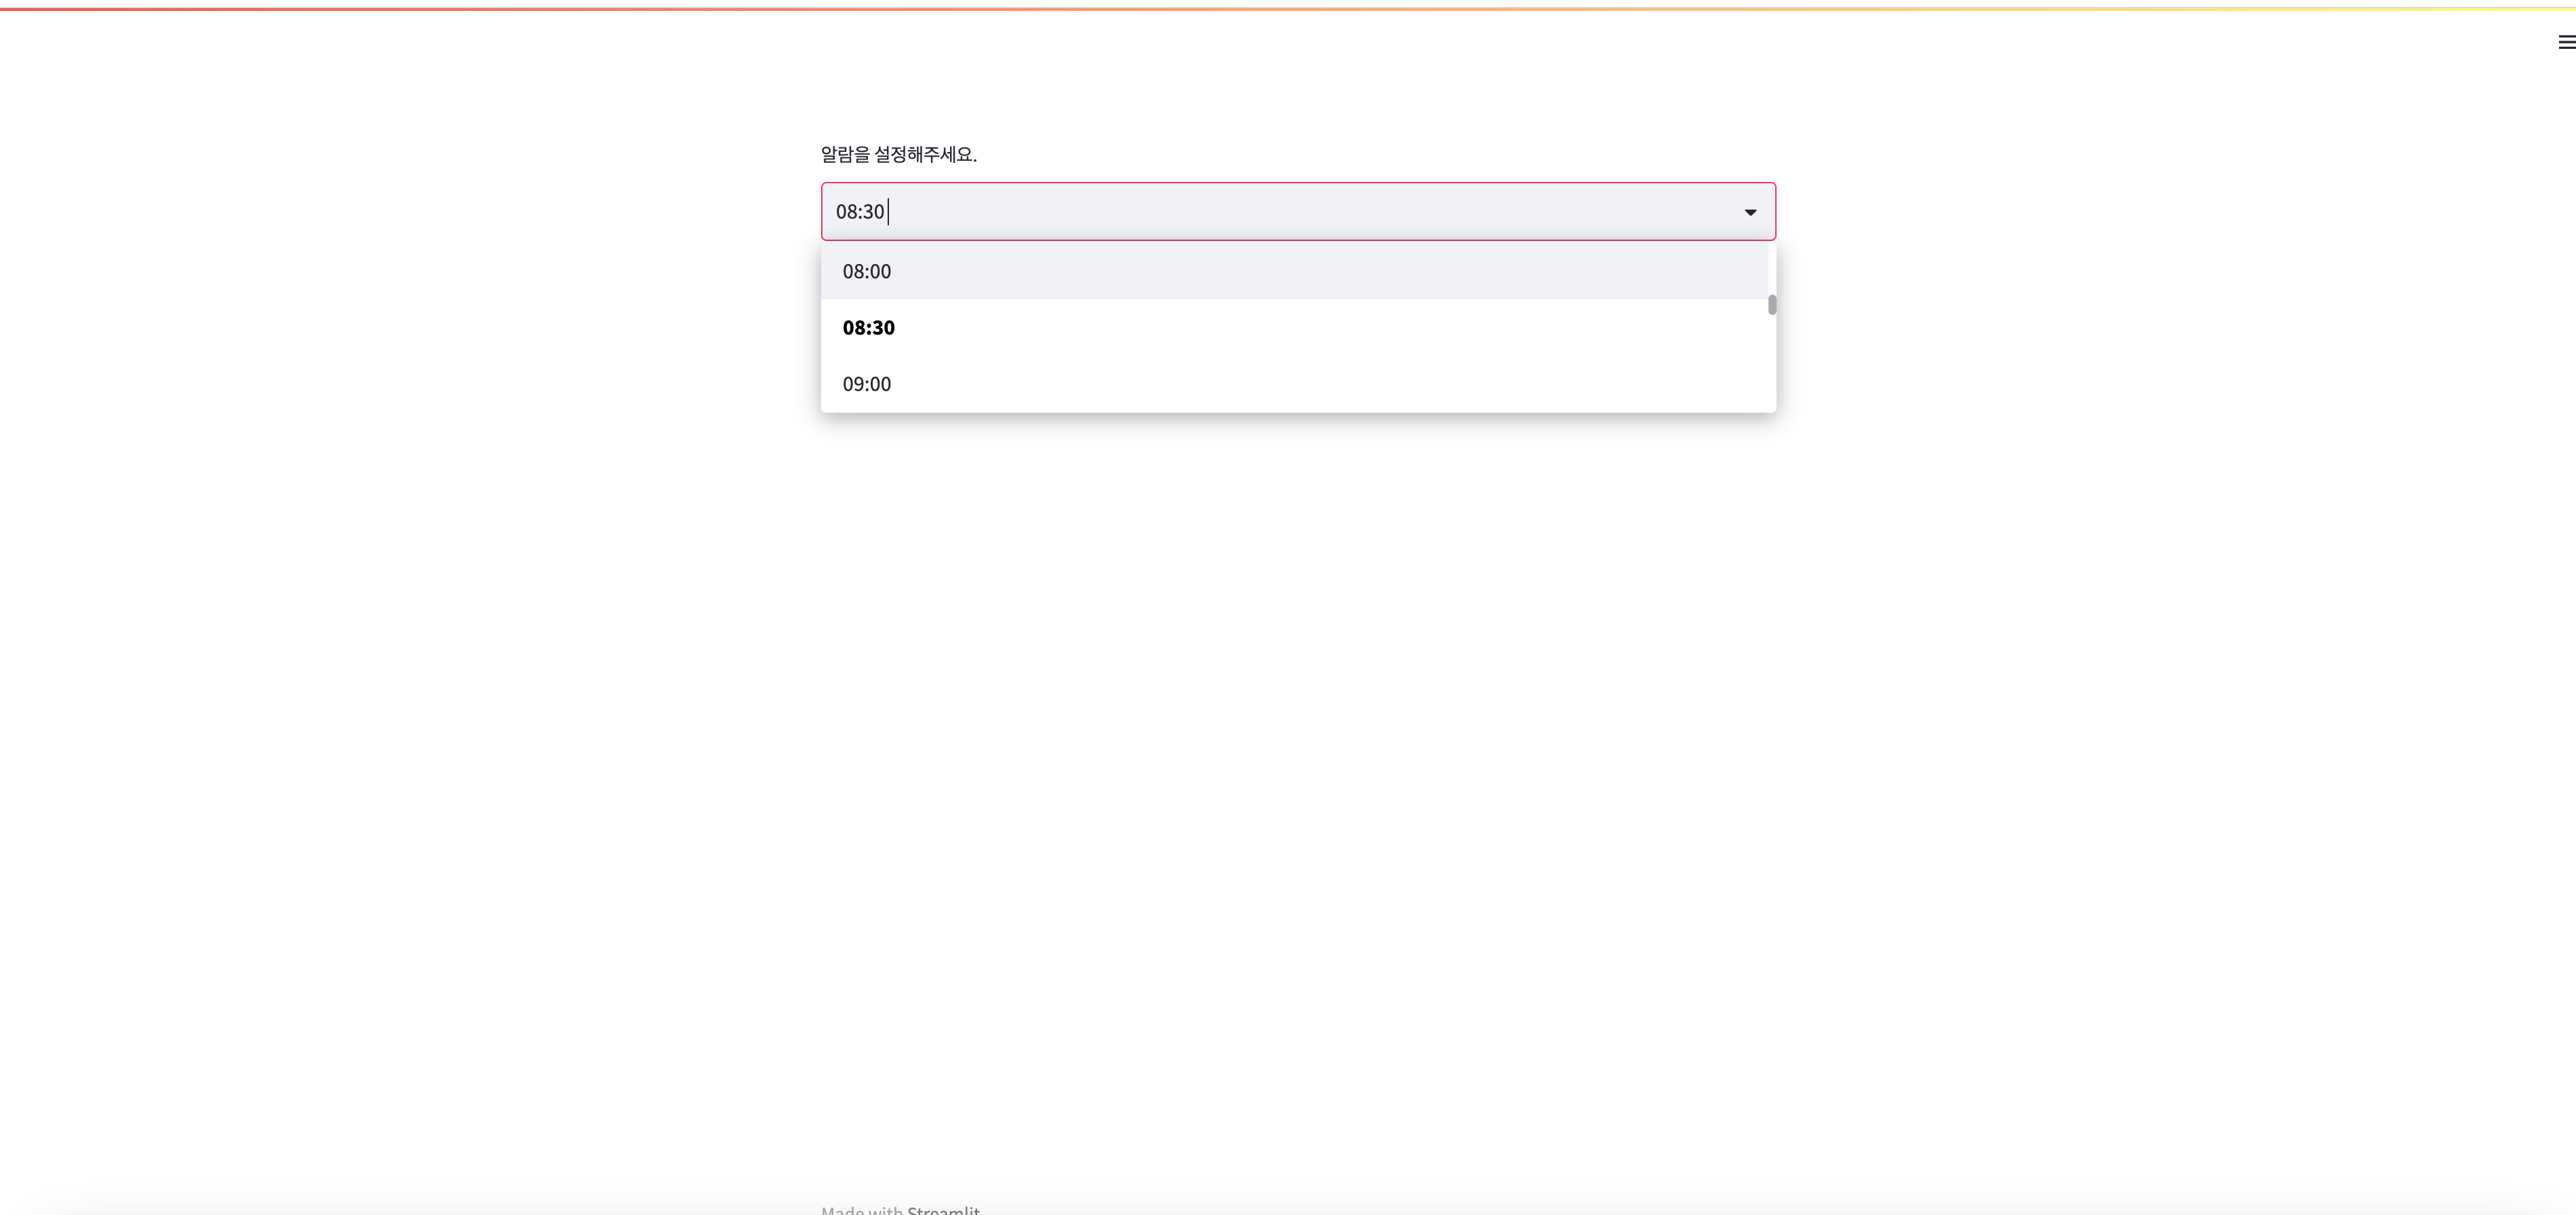Image resolution: width=2576 pixels, height=1215 pixels.
Task: Click empty space right of 09:00 option
Action: click(x=1300, y=384)
